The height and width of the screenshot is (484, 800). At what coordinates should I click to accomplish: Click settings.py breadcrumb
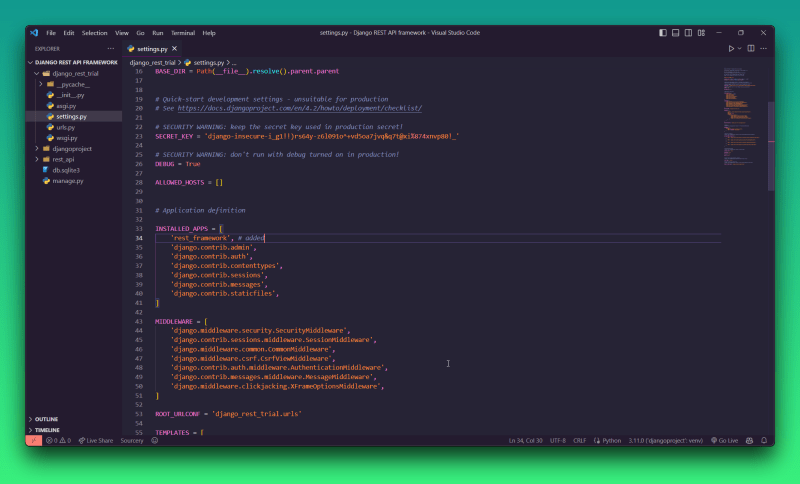pos(208,63)
